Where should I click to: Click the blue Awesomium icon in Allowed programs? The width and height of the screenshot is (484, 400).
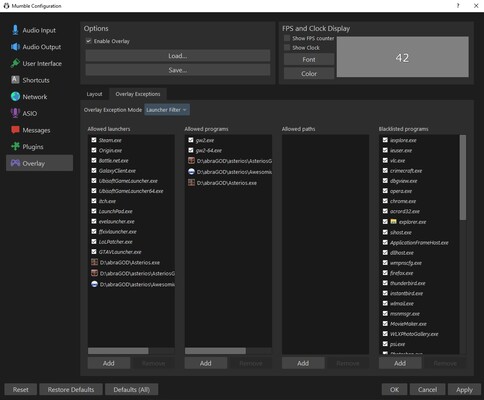click(191, 172)
